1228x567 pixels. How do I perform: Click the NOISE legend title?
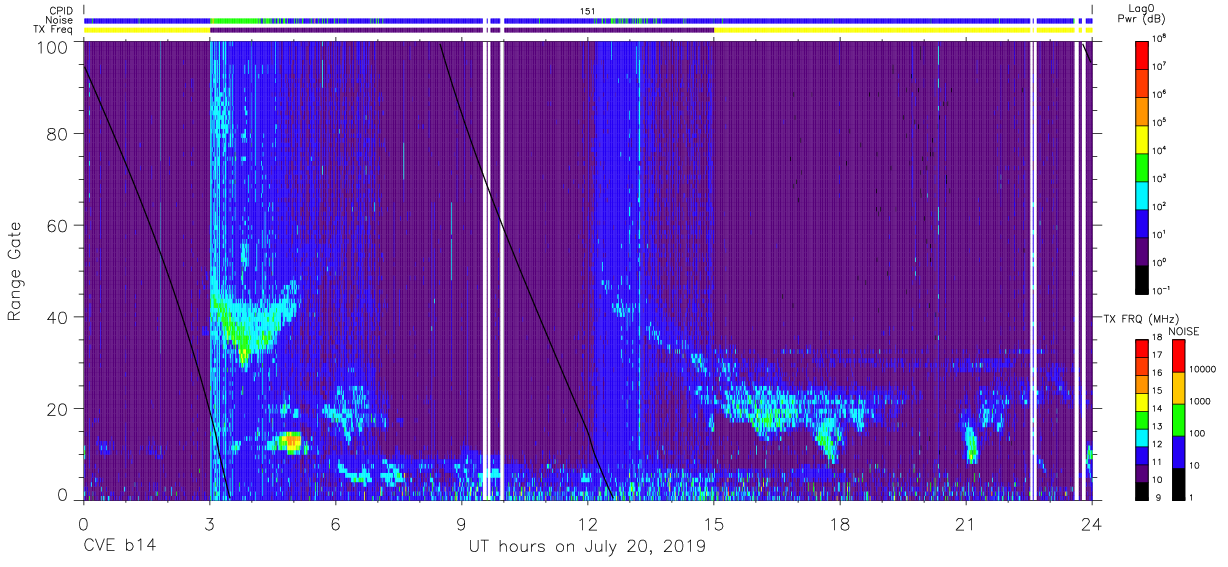point(1184,331)
